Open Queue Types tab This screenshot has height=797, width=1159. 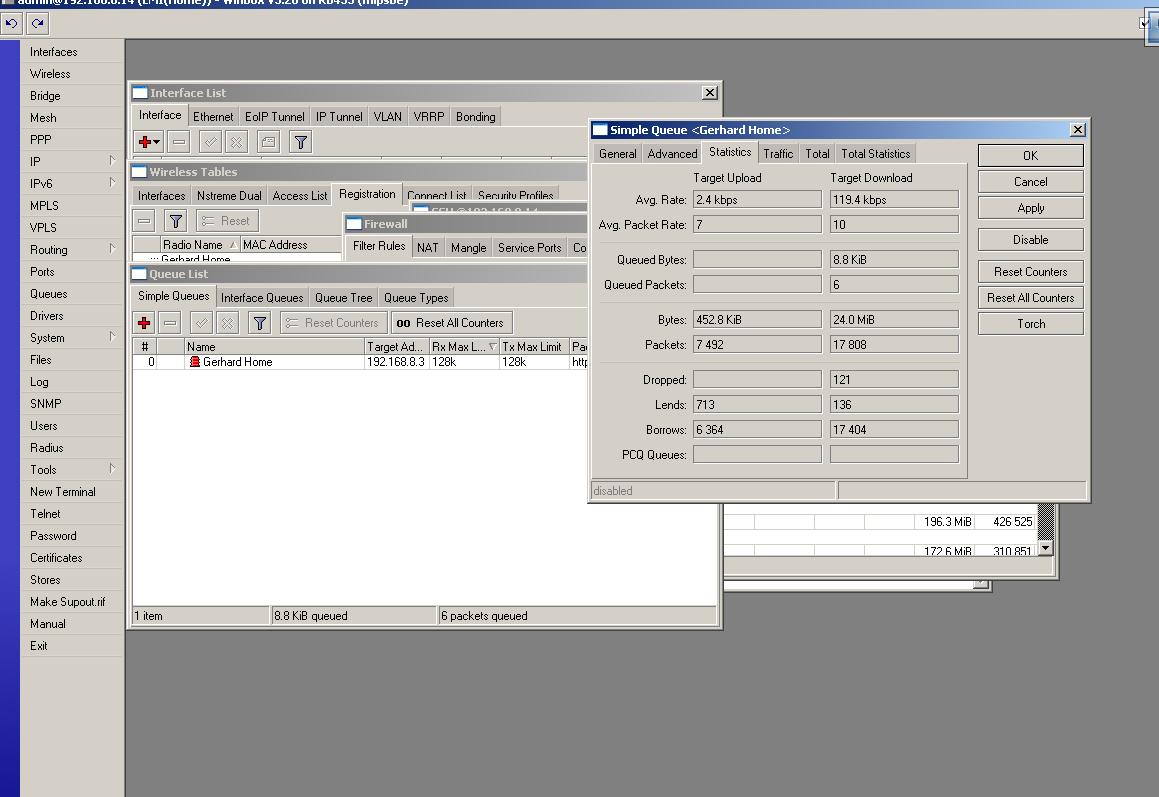(416, 298)
